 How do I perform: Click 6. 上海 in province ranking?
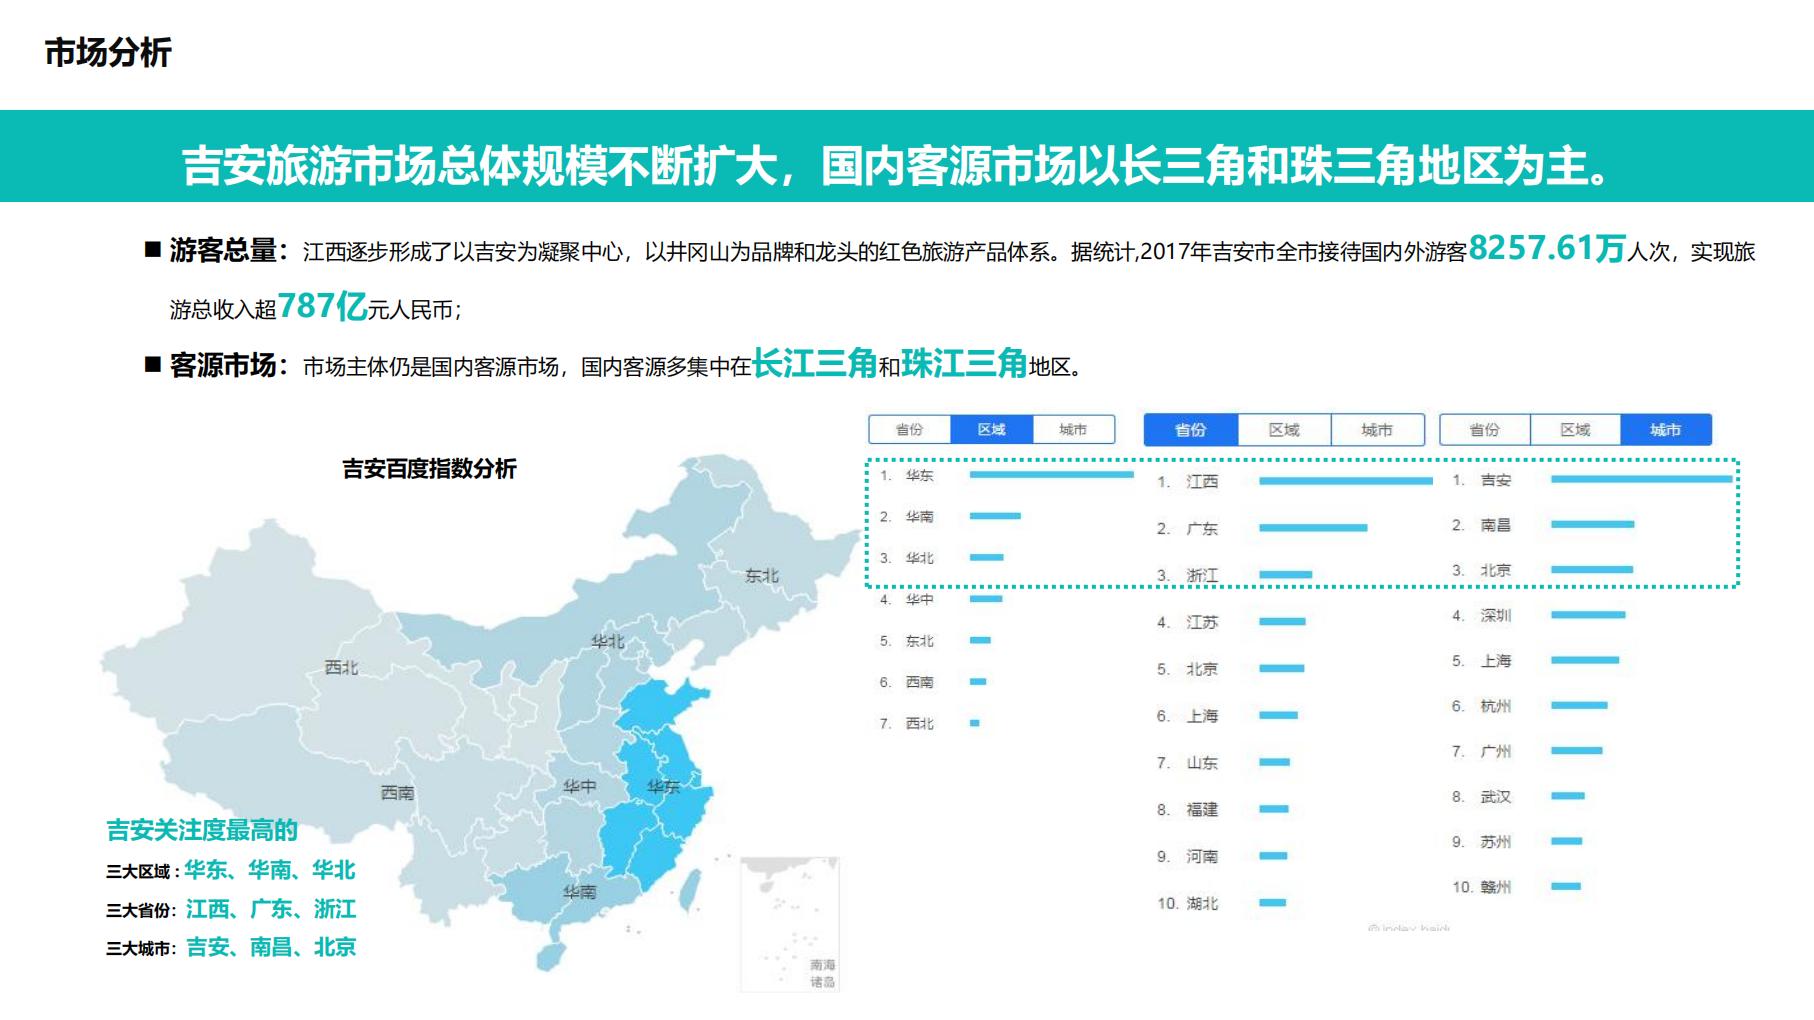[1188, 716]
